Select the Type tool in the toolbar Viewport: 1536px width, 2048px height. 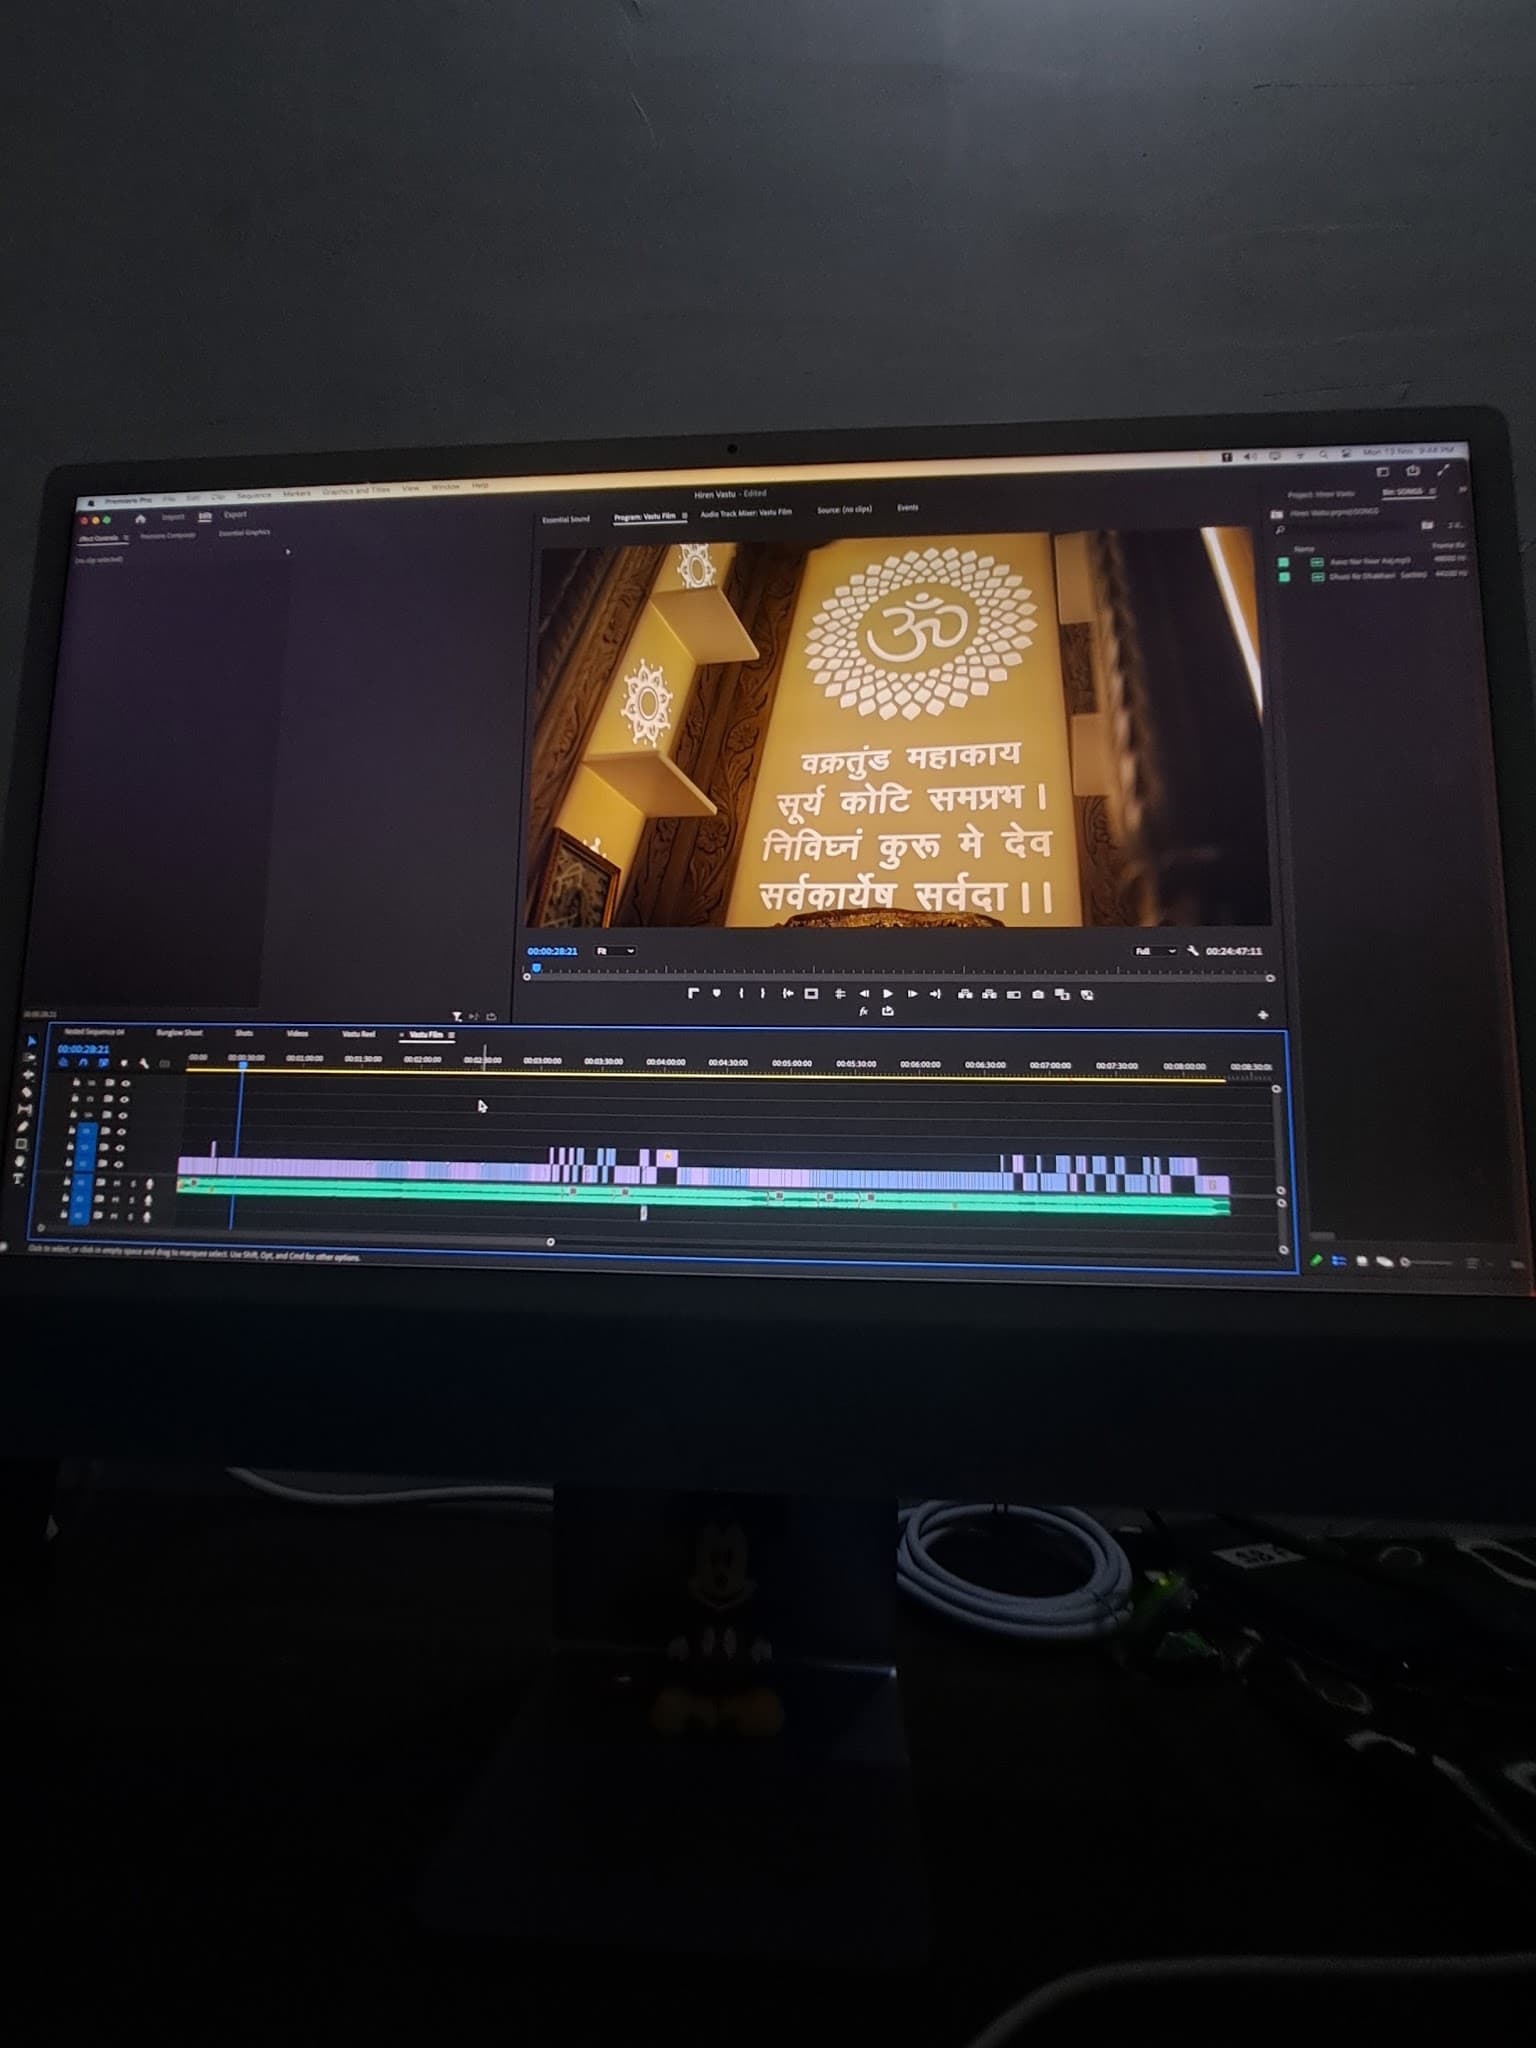(18, 1180)
